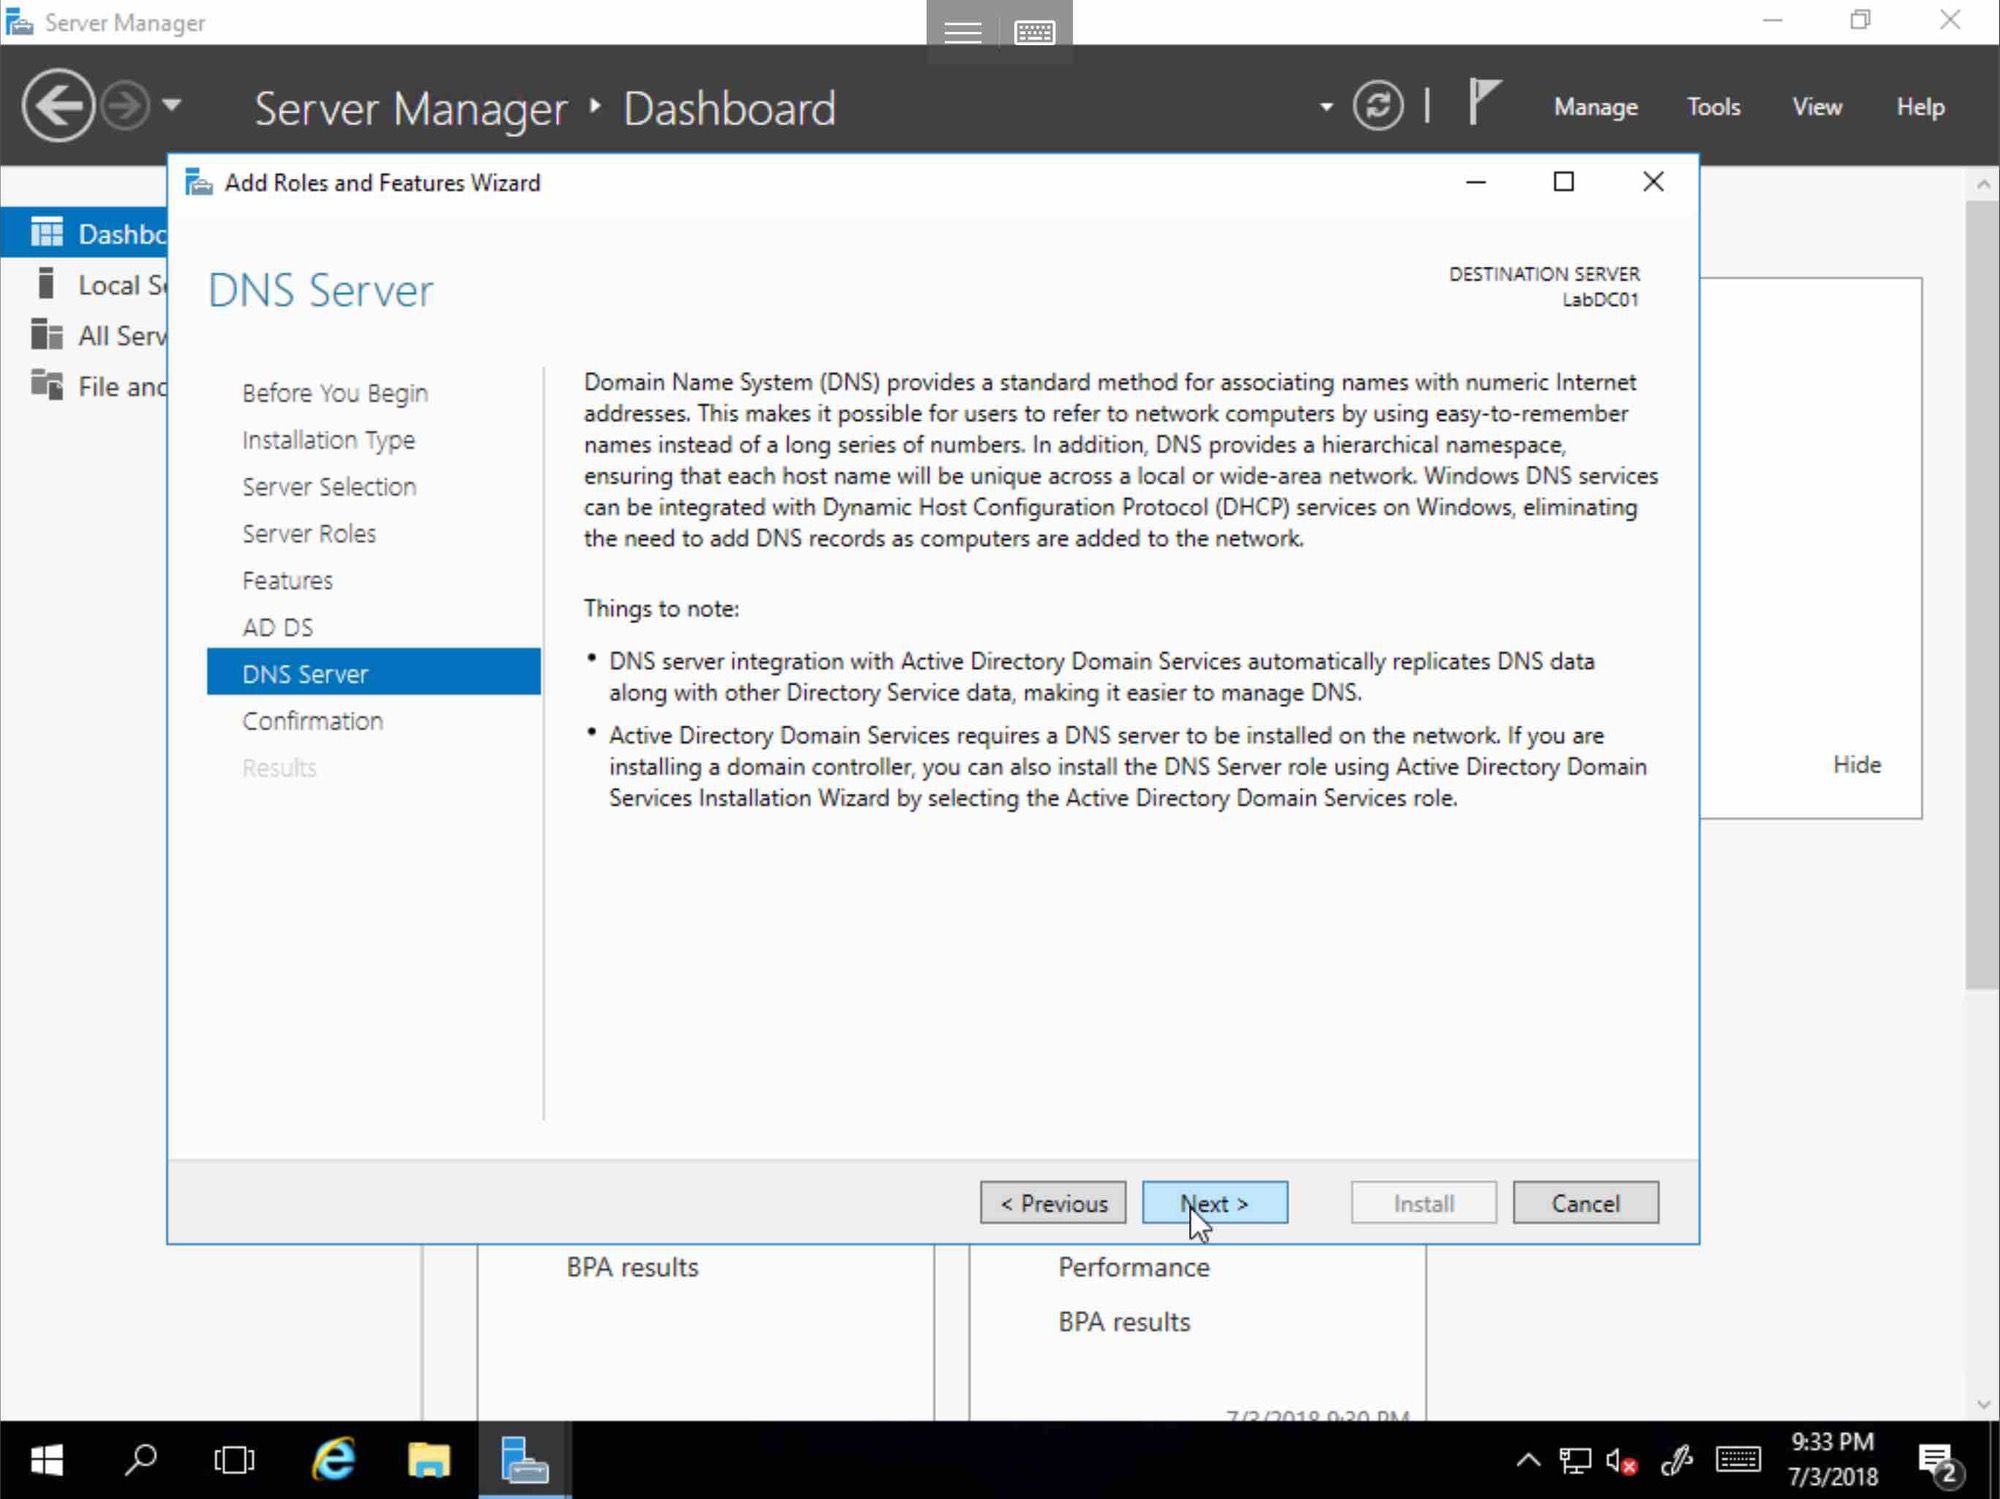Go to Installation Type wizard step

(328, 440)
